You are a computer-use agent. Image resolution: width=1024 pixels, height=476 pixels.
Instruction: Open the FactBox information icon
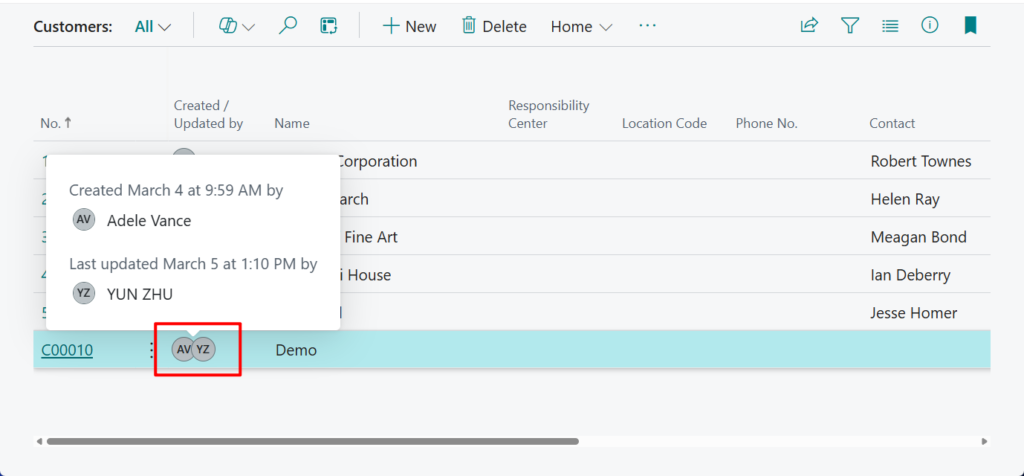930,26
